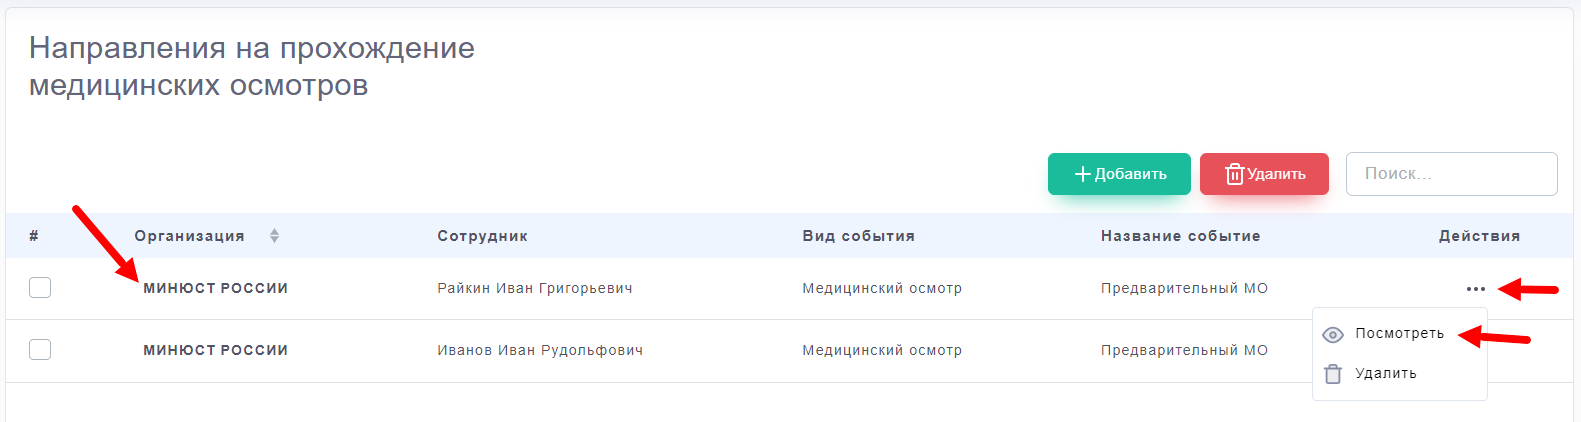Screen dimensions: 1581x422
Task: Click the Название событие column header
Action: point(1180,236)
